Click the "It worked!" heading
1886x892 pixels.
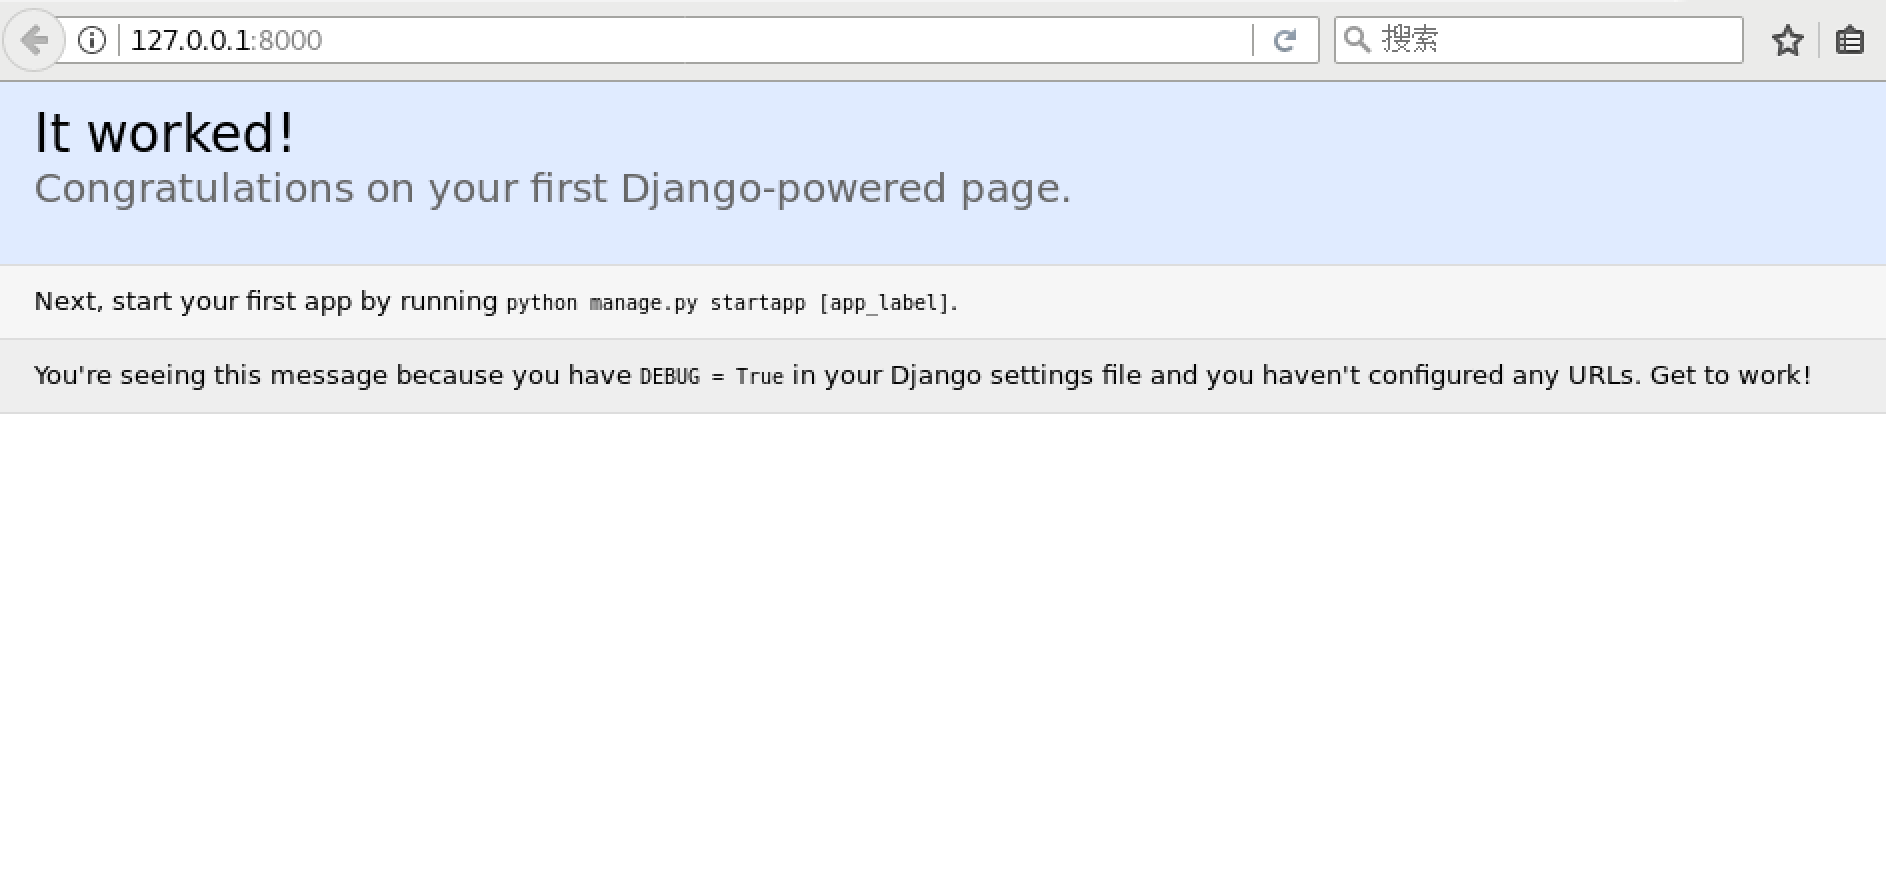point(164,133)
